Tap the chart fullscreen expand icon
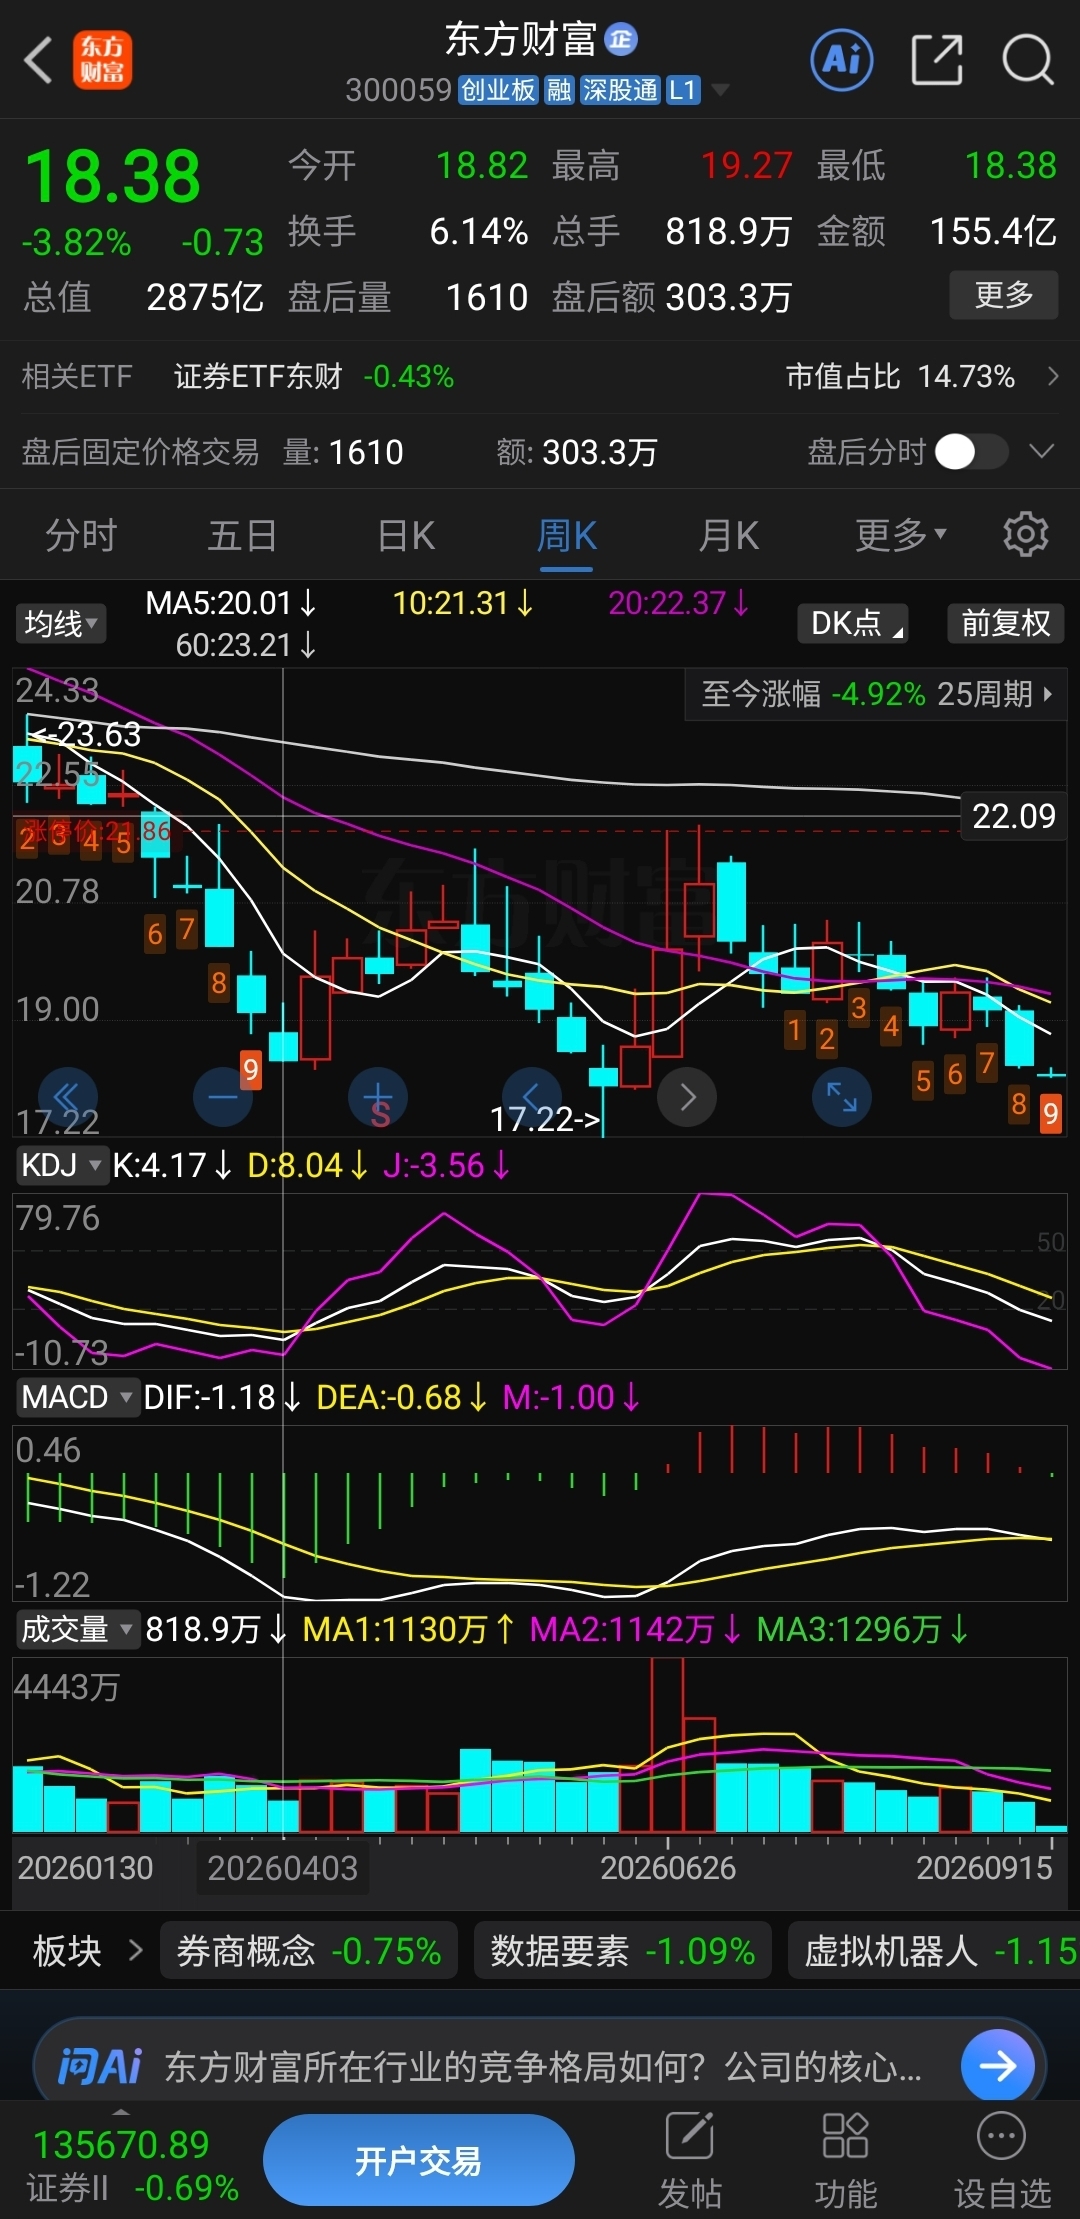1080x2219 pixels. 842,1097
